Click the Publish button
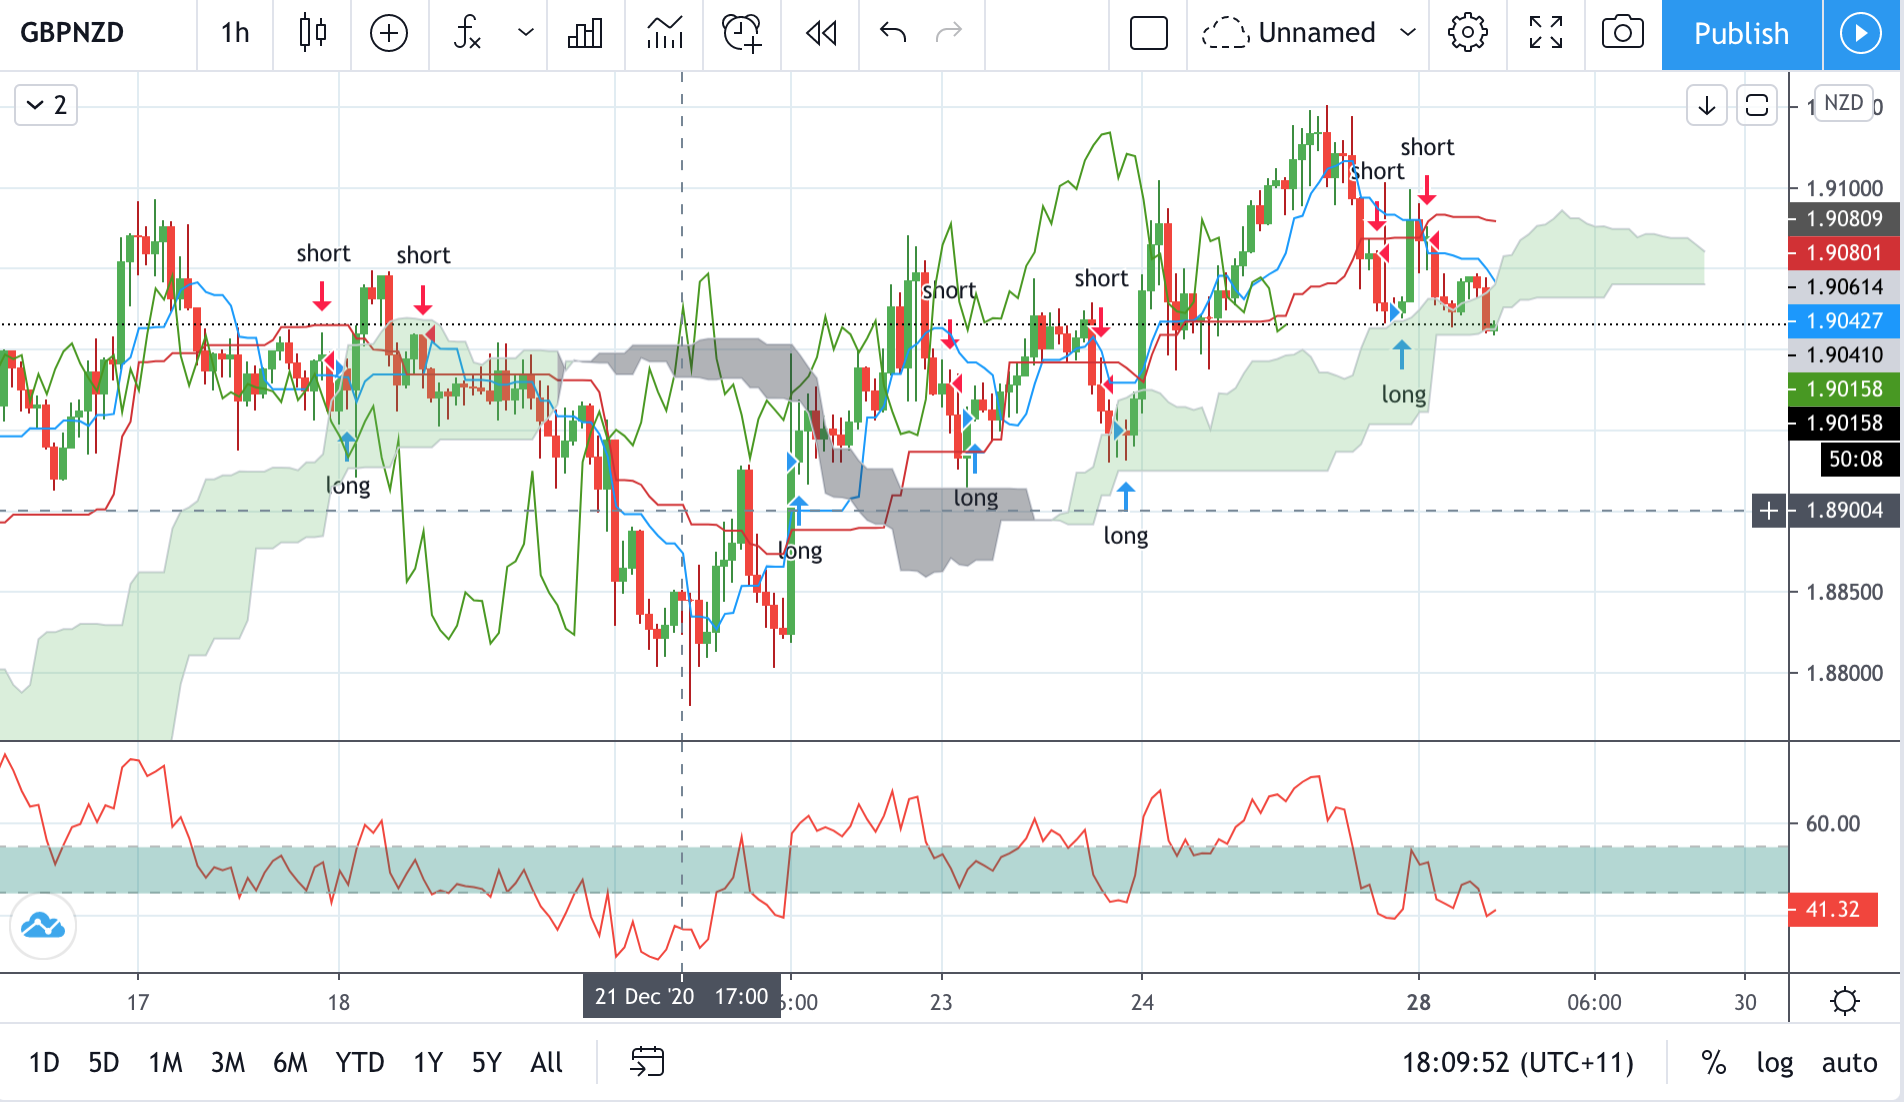 [x=1741, y=34]
